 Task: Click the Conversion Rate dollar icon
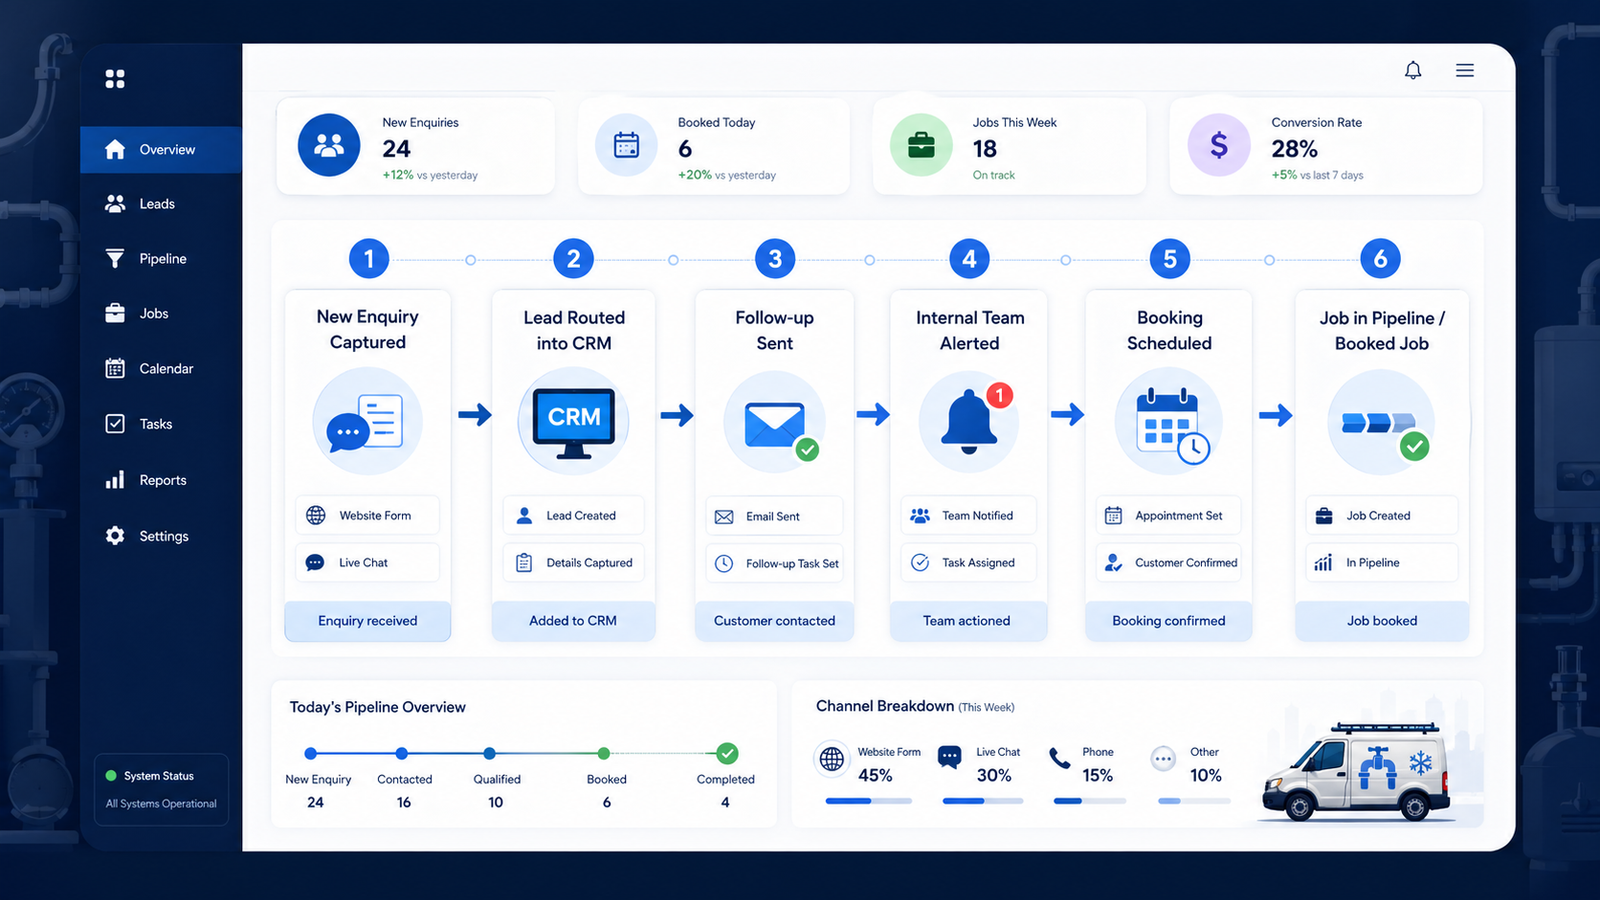tap(1219, 145)
